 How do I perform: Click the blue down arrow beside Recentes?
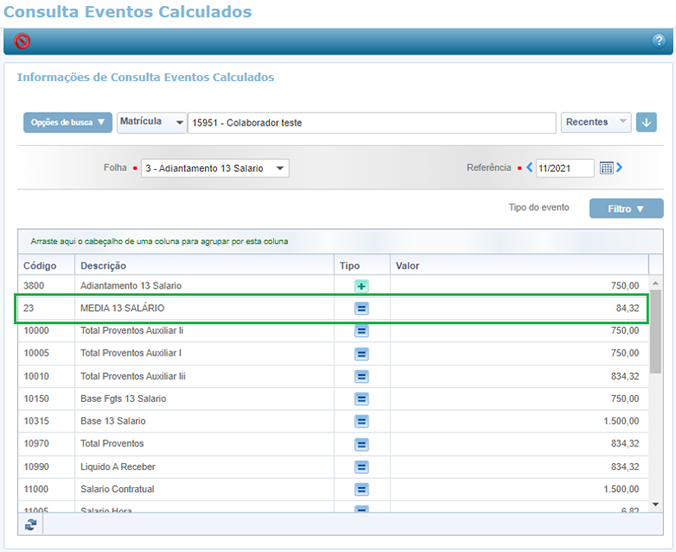(x=647, y=123)
